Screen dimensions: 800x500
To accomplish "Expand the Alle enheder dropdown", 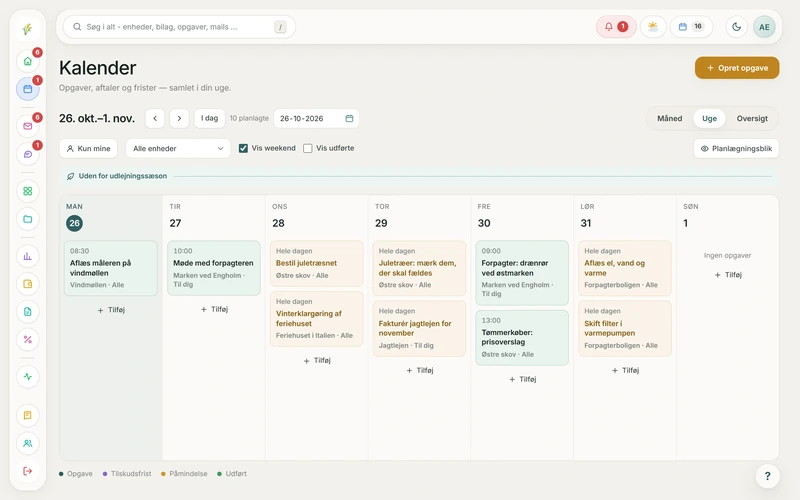I will (178, 148).
